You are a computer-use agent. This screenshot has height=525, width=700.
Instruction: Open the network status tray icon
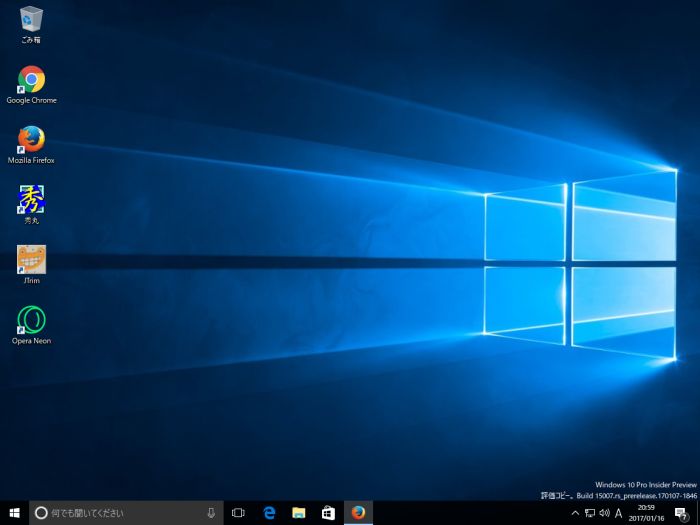point(589,513)
